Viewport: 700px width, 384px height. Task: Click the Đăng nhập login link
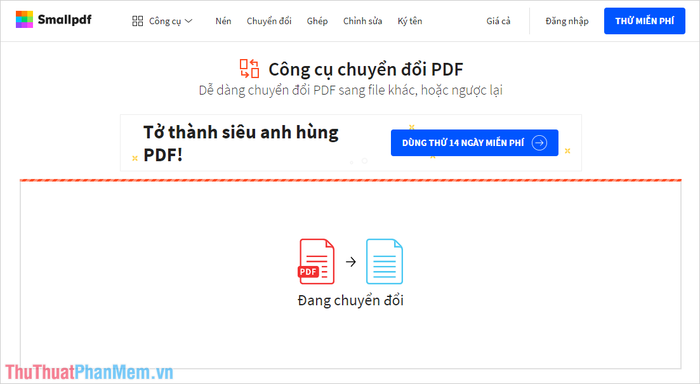point(567,21)
